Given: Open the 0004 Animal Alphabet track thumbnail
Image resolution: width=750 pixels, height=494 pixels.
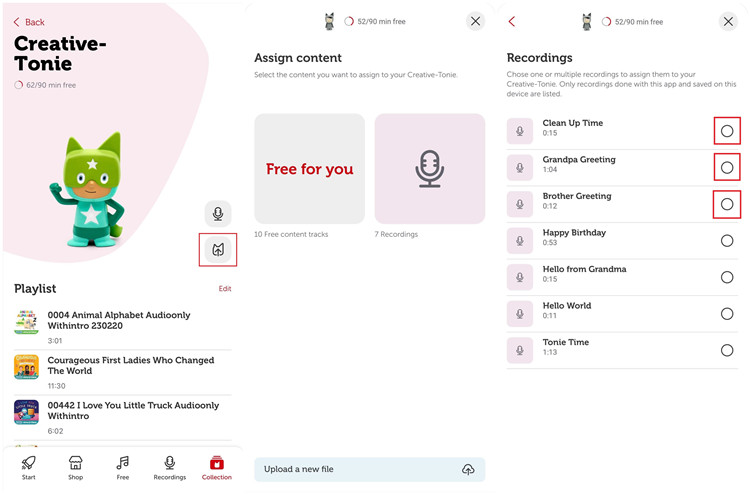Looking at the screenshot, I should [27, 322].
